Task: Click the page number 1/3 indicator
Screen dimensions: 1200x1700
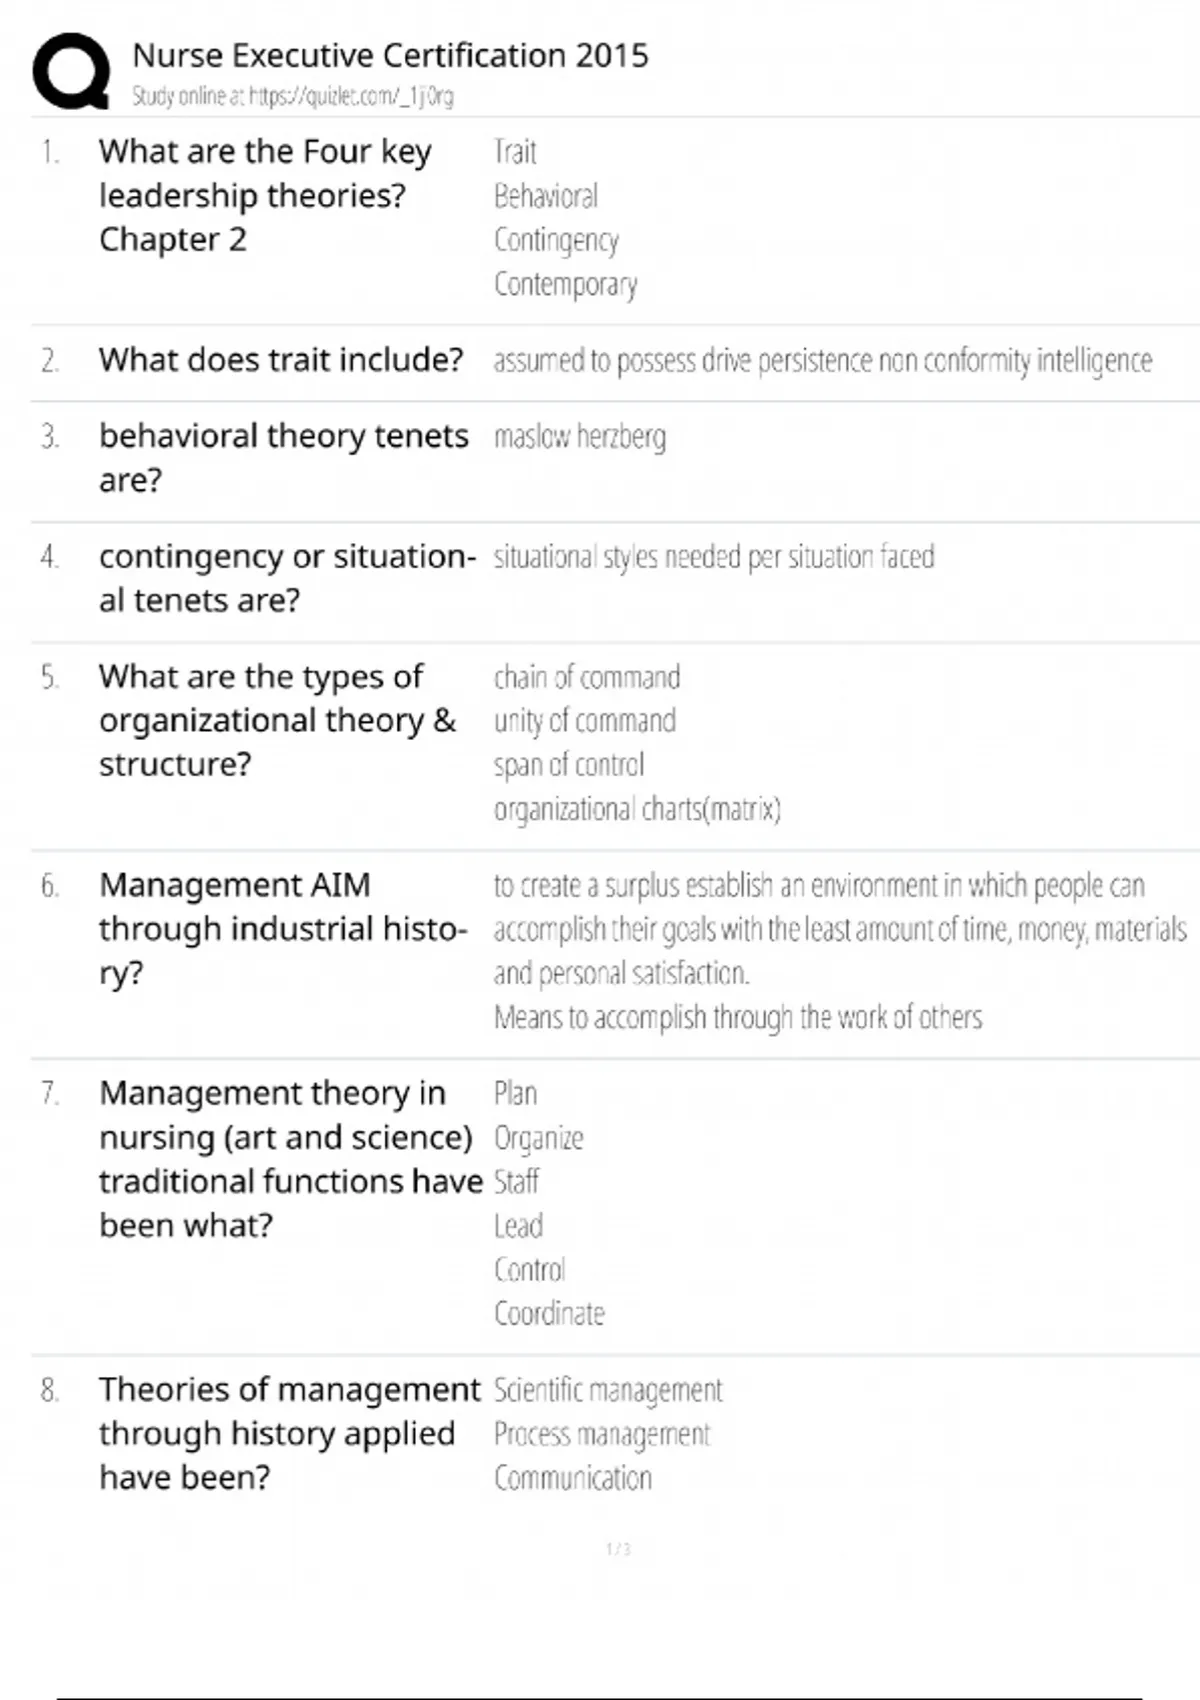Action: [x=618, y=1549]
